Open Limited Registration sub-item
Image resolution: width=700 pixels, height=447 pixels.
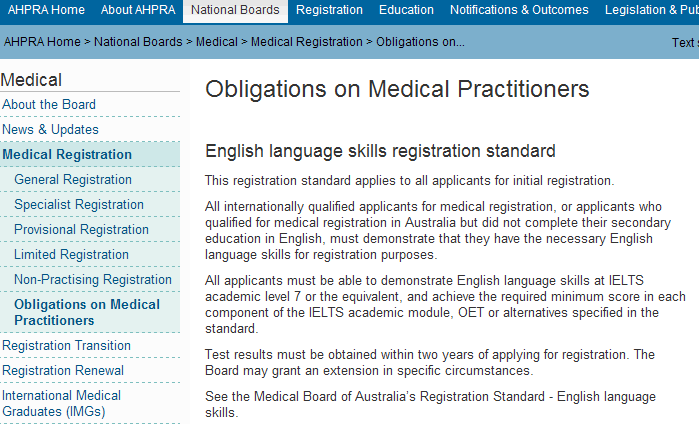[71, 255]
